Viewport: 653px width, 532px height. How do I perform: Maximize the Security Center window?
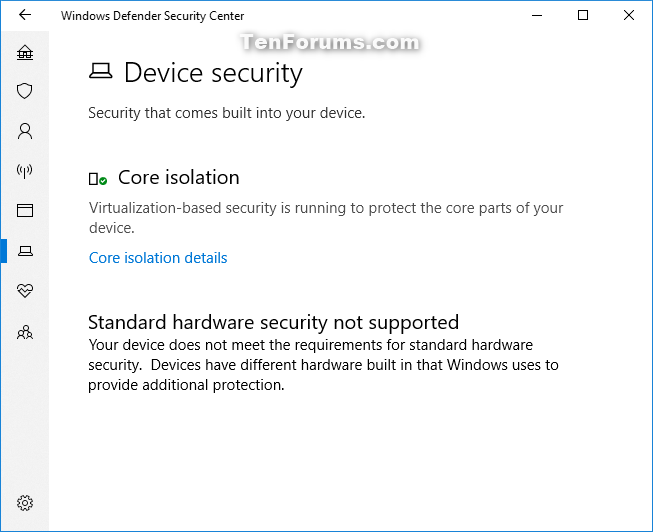(583, 15)
